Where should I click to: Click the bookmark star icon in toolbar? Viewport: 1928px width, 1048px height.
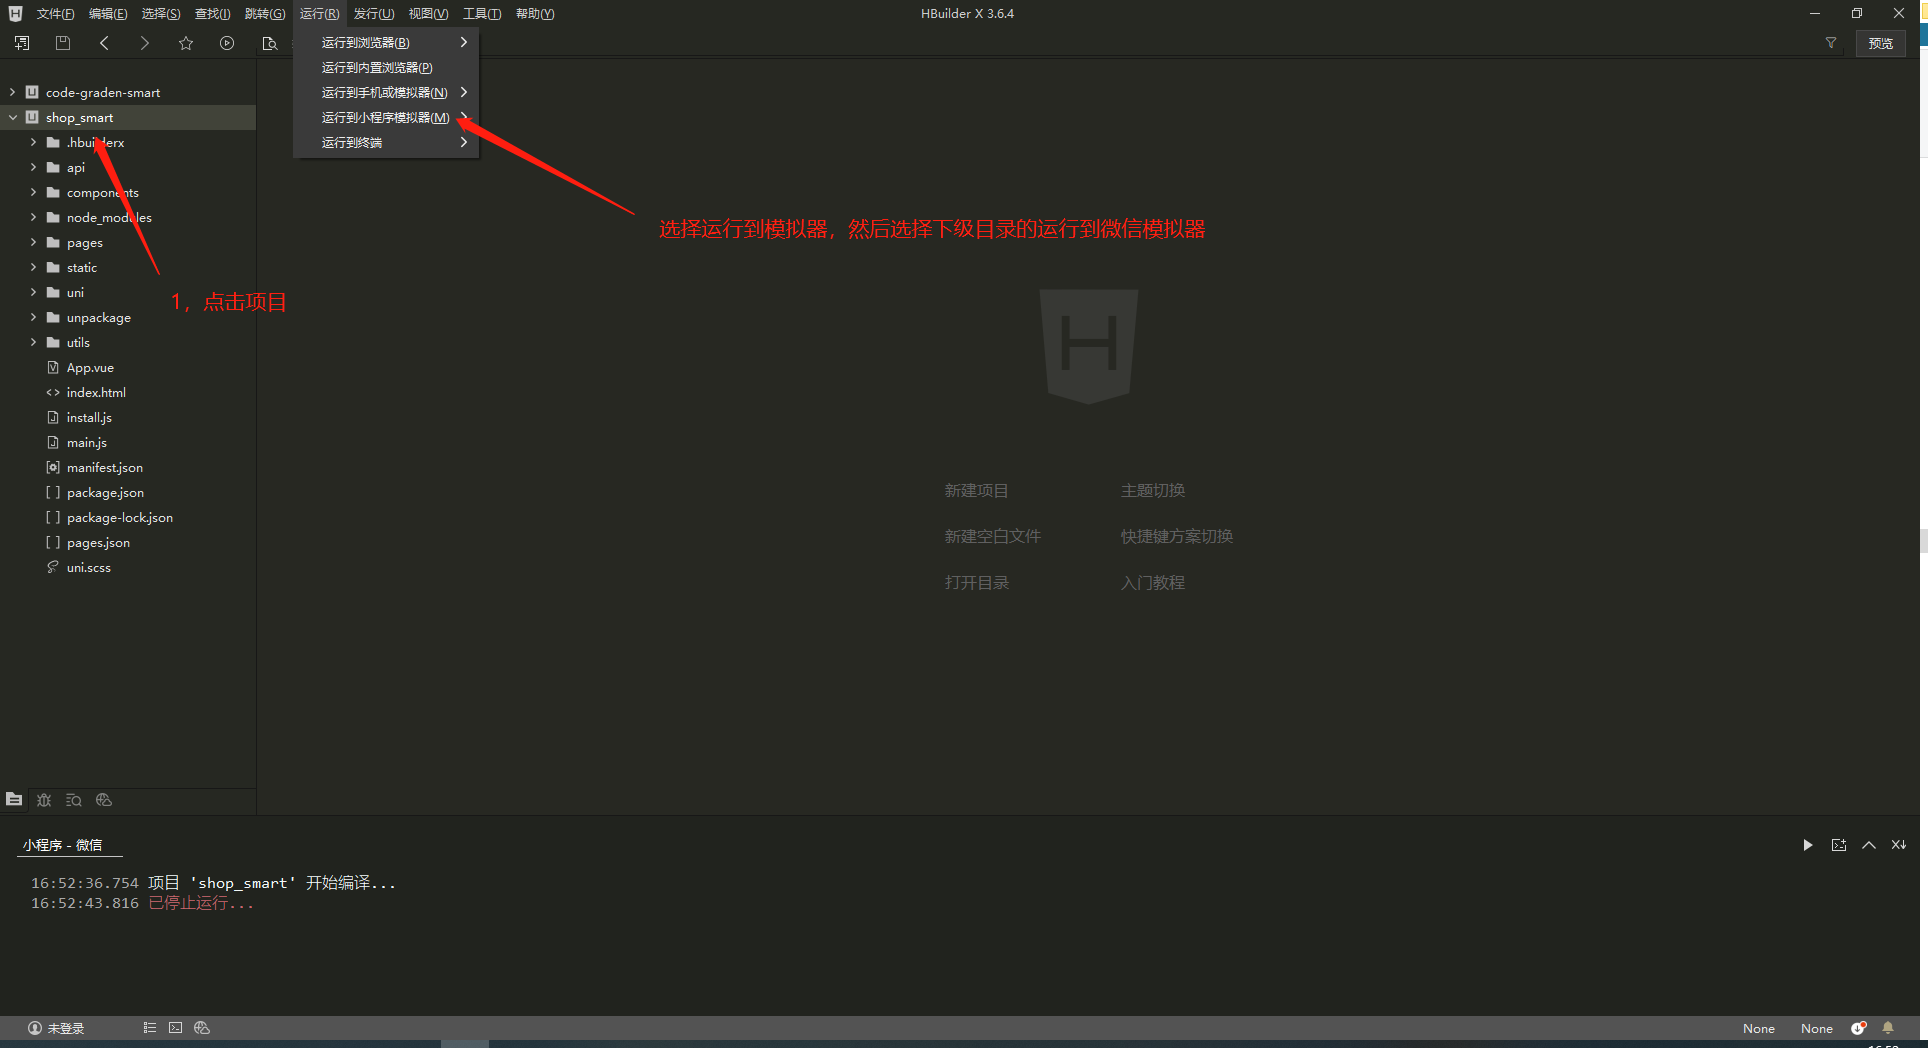186,43
